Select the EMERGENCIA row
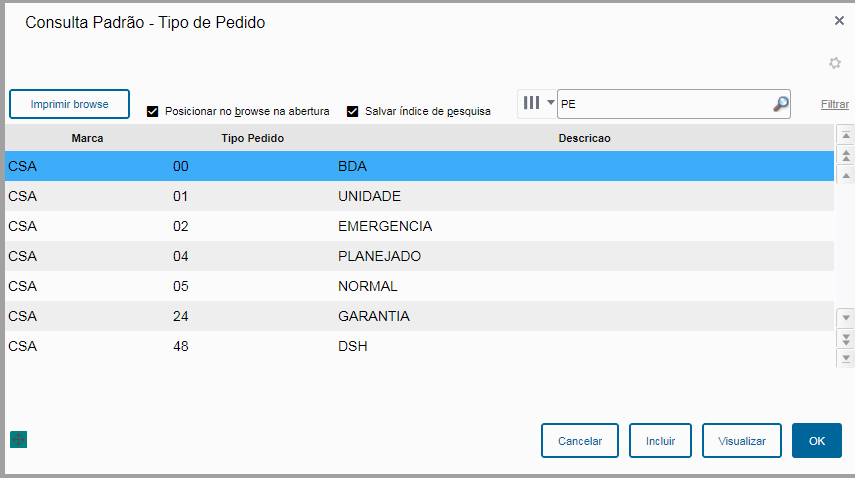 point(385,226)
